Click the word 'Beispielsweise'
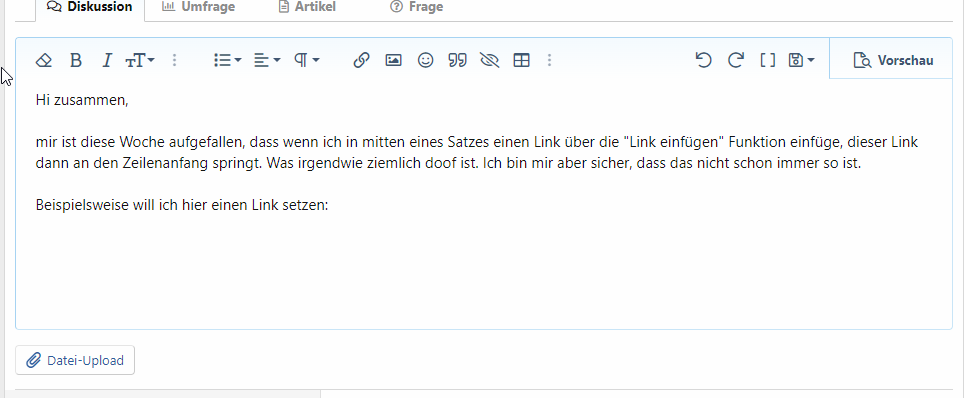The width and height of the screenshot is (964, 398). pos(83,206)
